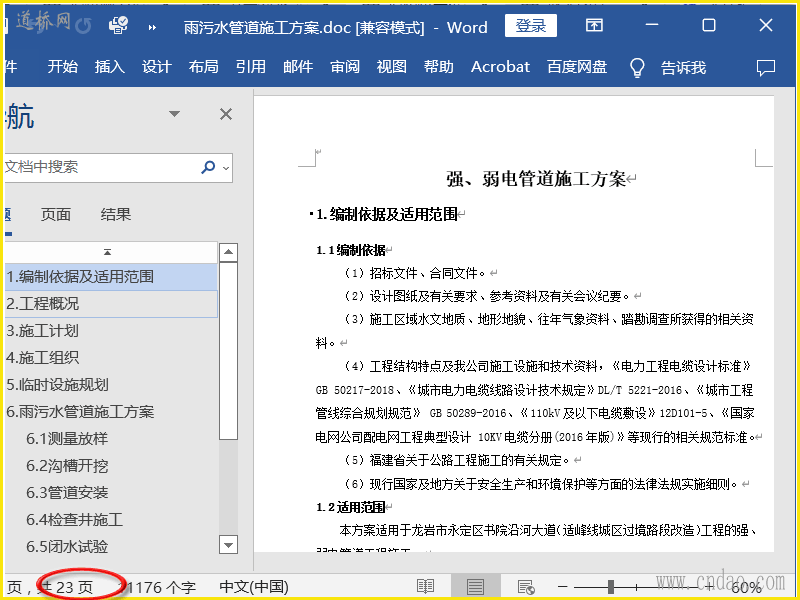Click navigation list scroll up arrow
The width and height of the screenshot is (800, 600).
pos(228,252)
